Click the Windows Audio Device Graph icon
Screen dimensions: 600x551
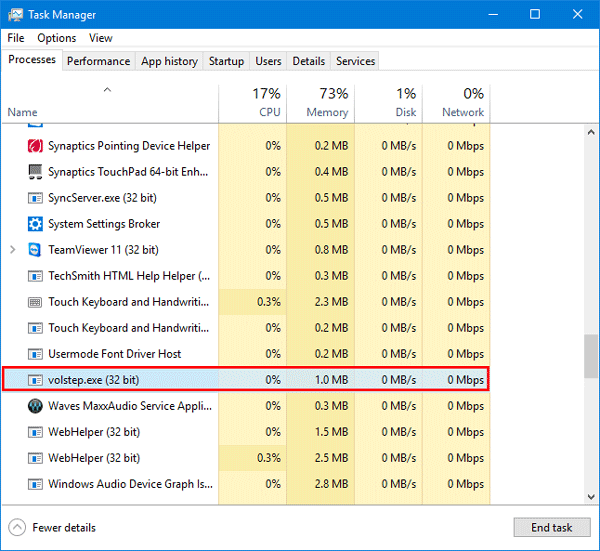(35, 484)
